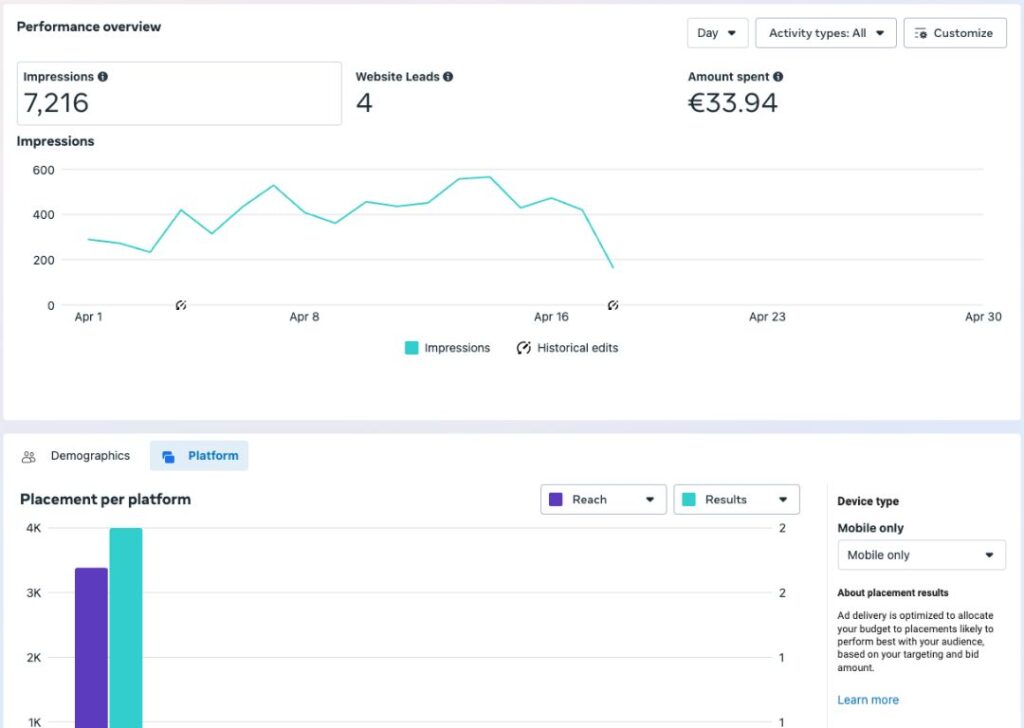
Task: Click the Demographics people icon
Action: 29,456
